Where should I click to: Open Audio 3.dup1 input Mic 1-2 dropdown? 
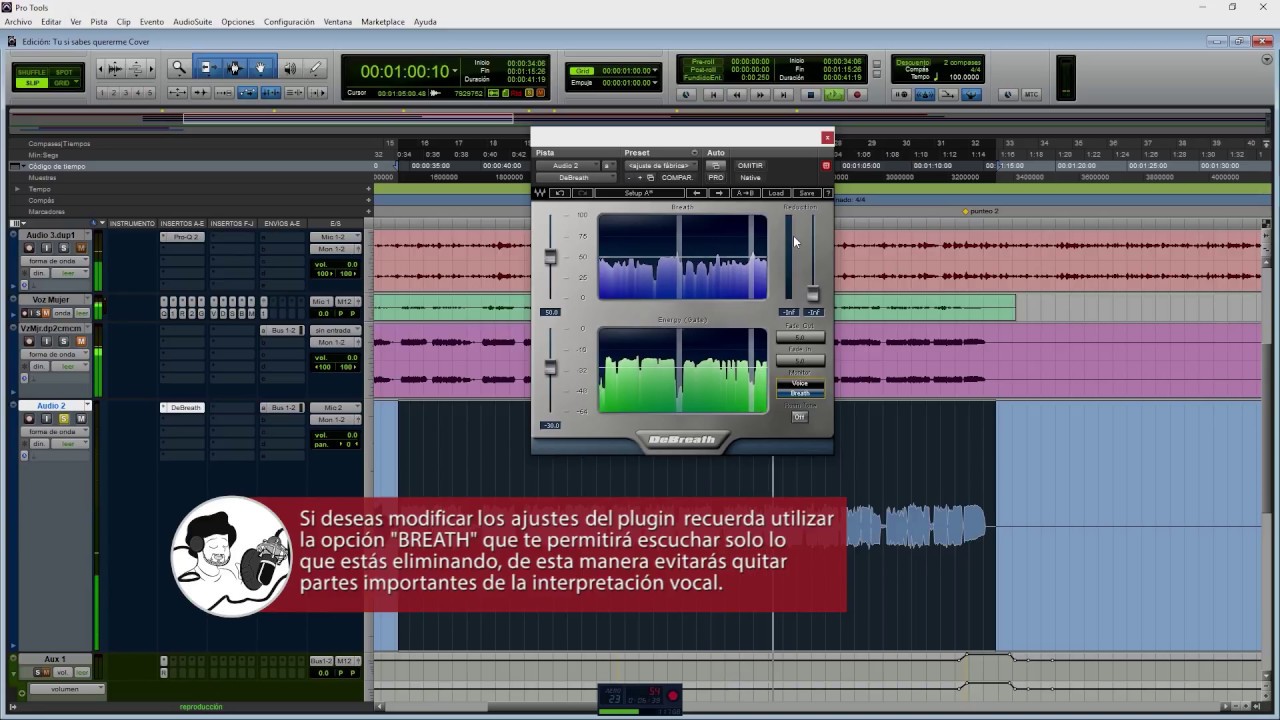pos(334,237)
